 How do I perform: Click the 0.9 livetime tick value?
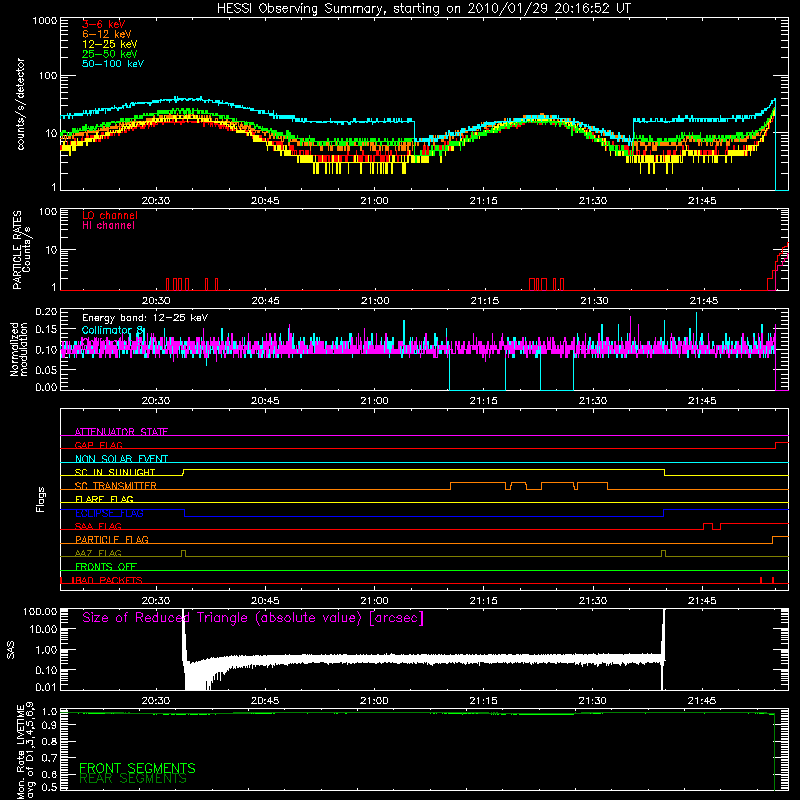click(49, 725)
